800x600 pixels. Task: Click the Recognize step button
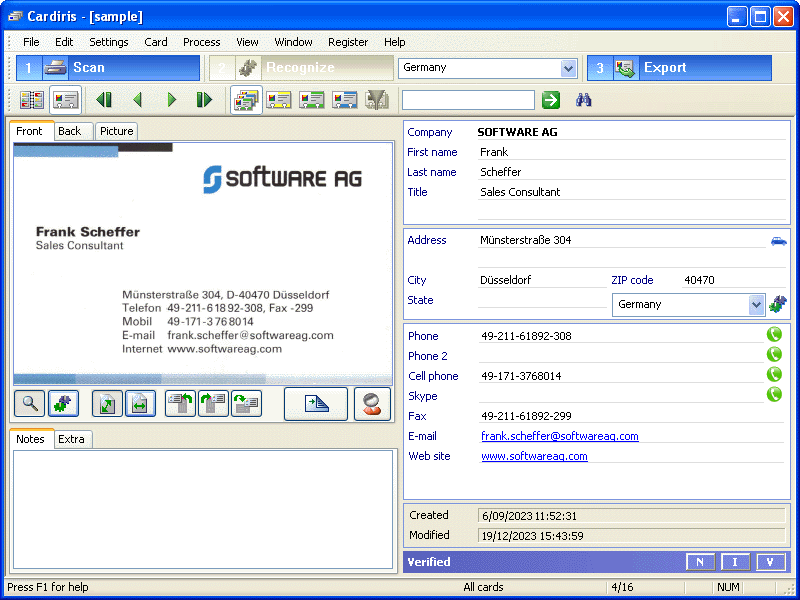coord(301,68)
